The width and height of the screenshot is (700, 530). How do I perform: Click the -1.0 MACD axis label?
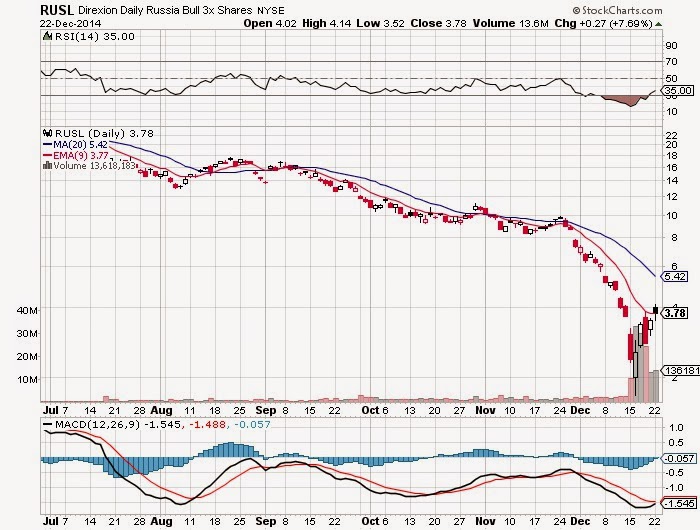pos(675,488)
